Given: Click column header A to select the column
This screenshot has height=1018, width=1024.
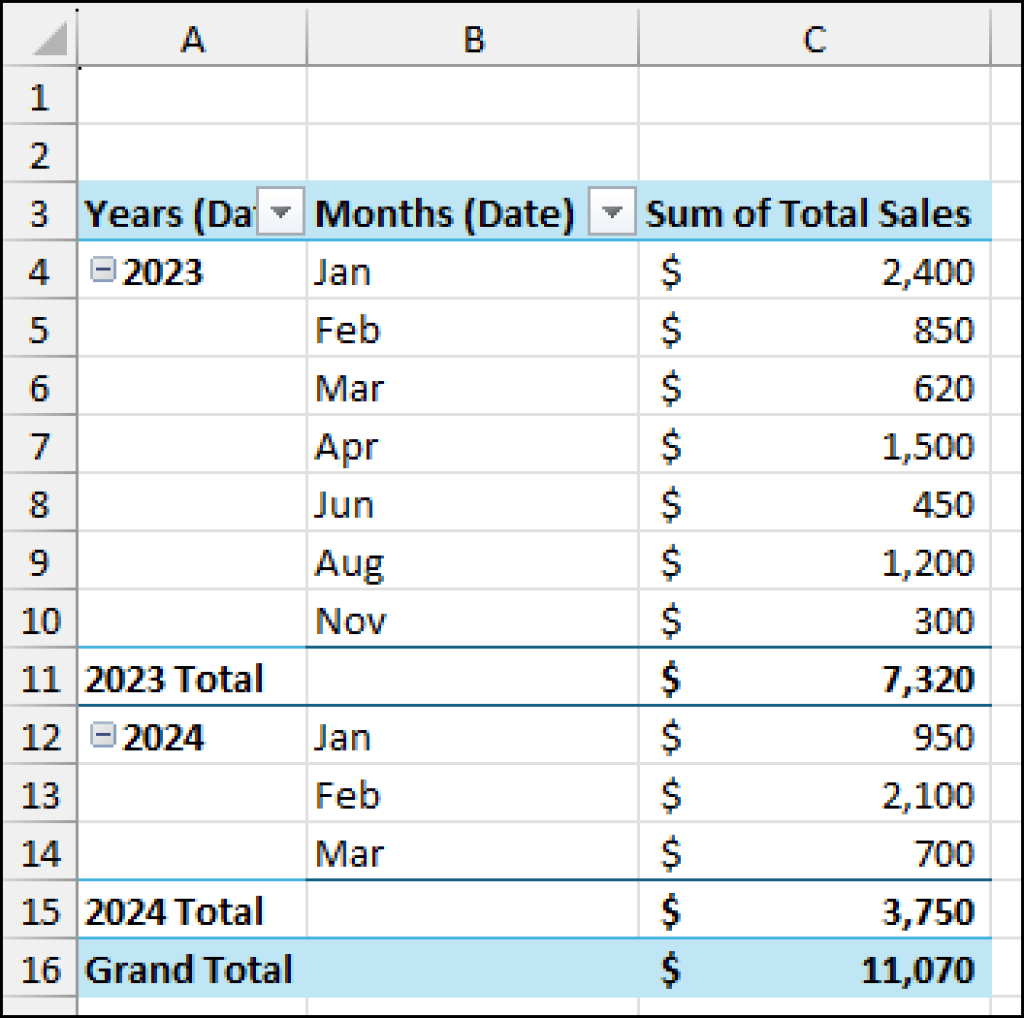Looking at the screenshot, I should 192,40.
